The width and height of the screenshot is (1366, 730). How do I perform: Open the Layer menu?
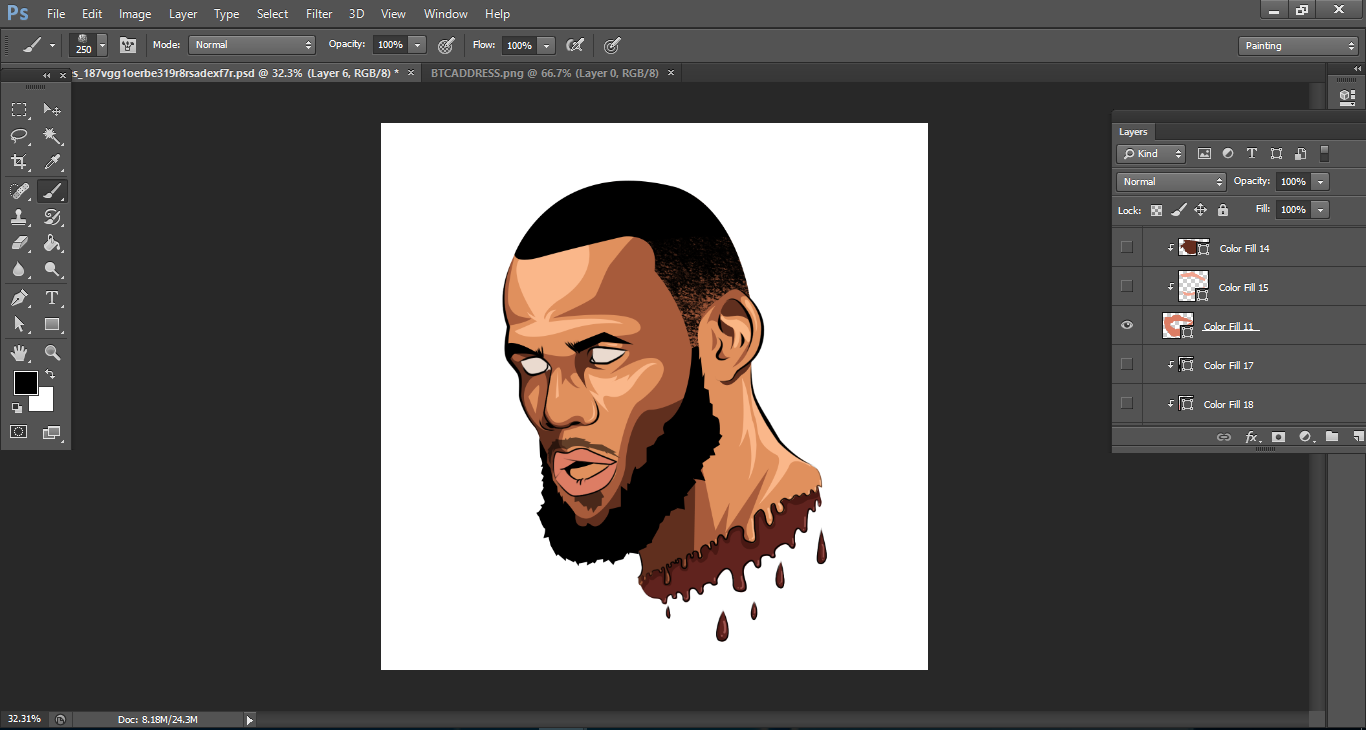pyautogui.click(x=183, y=14)
